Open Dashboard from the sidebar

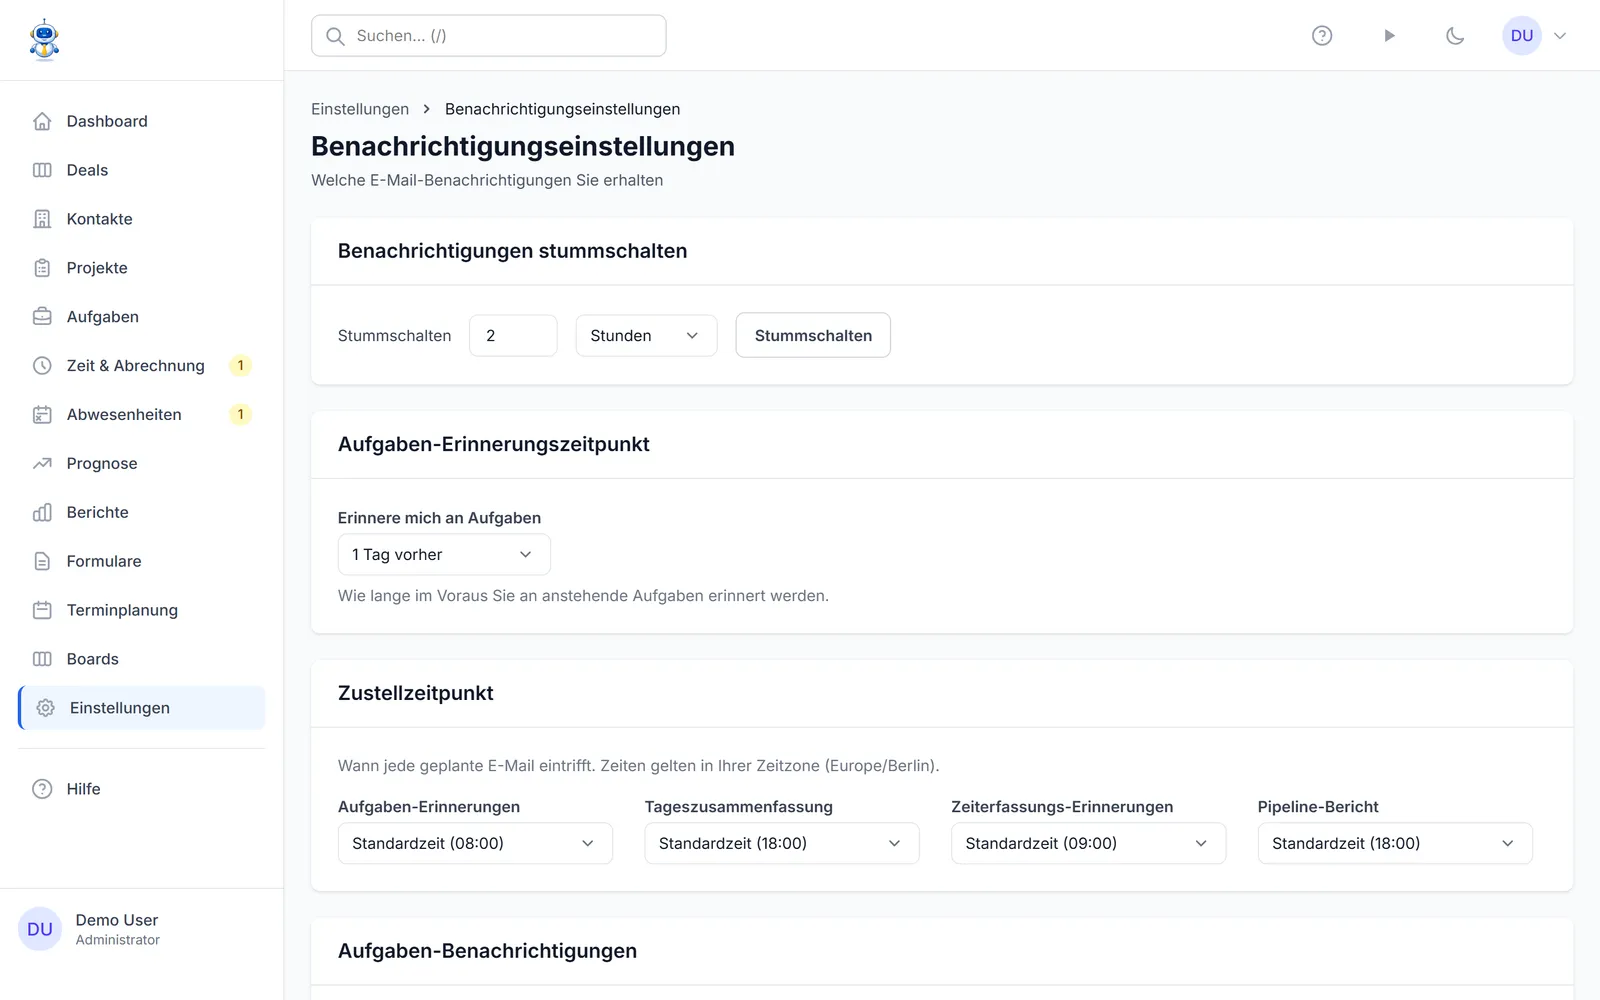[x=142, y=121]
